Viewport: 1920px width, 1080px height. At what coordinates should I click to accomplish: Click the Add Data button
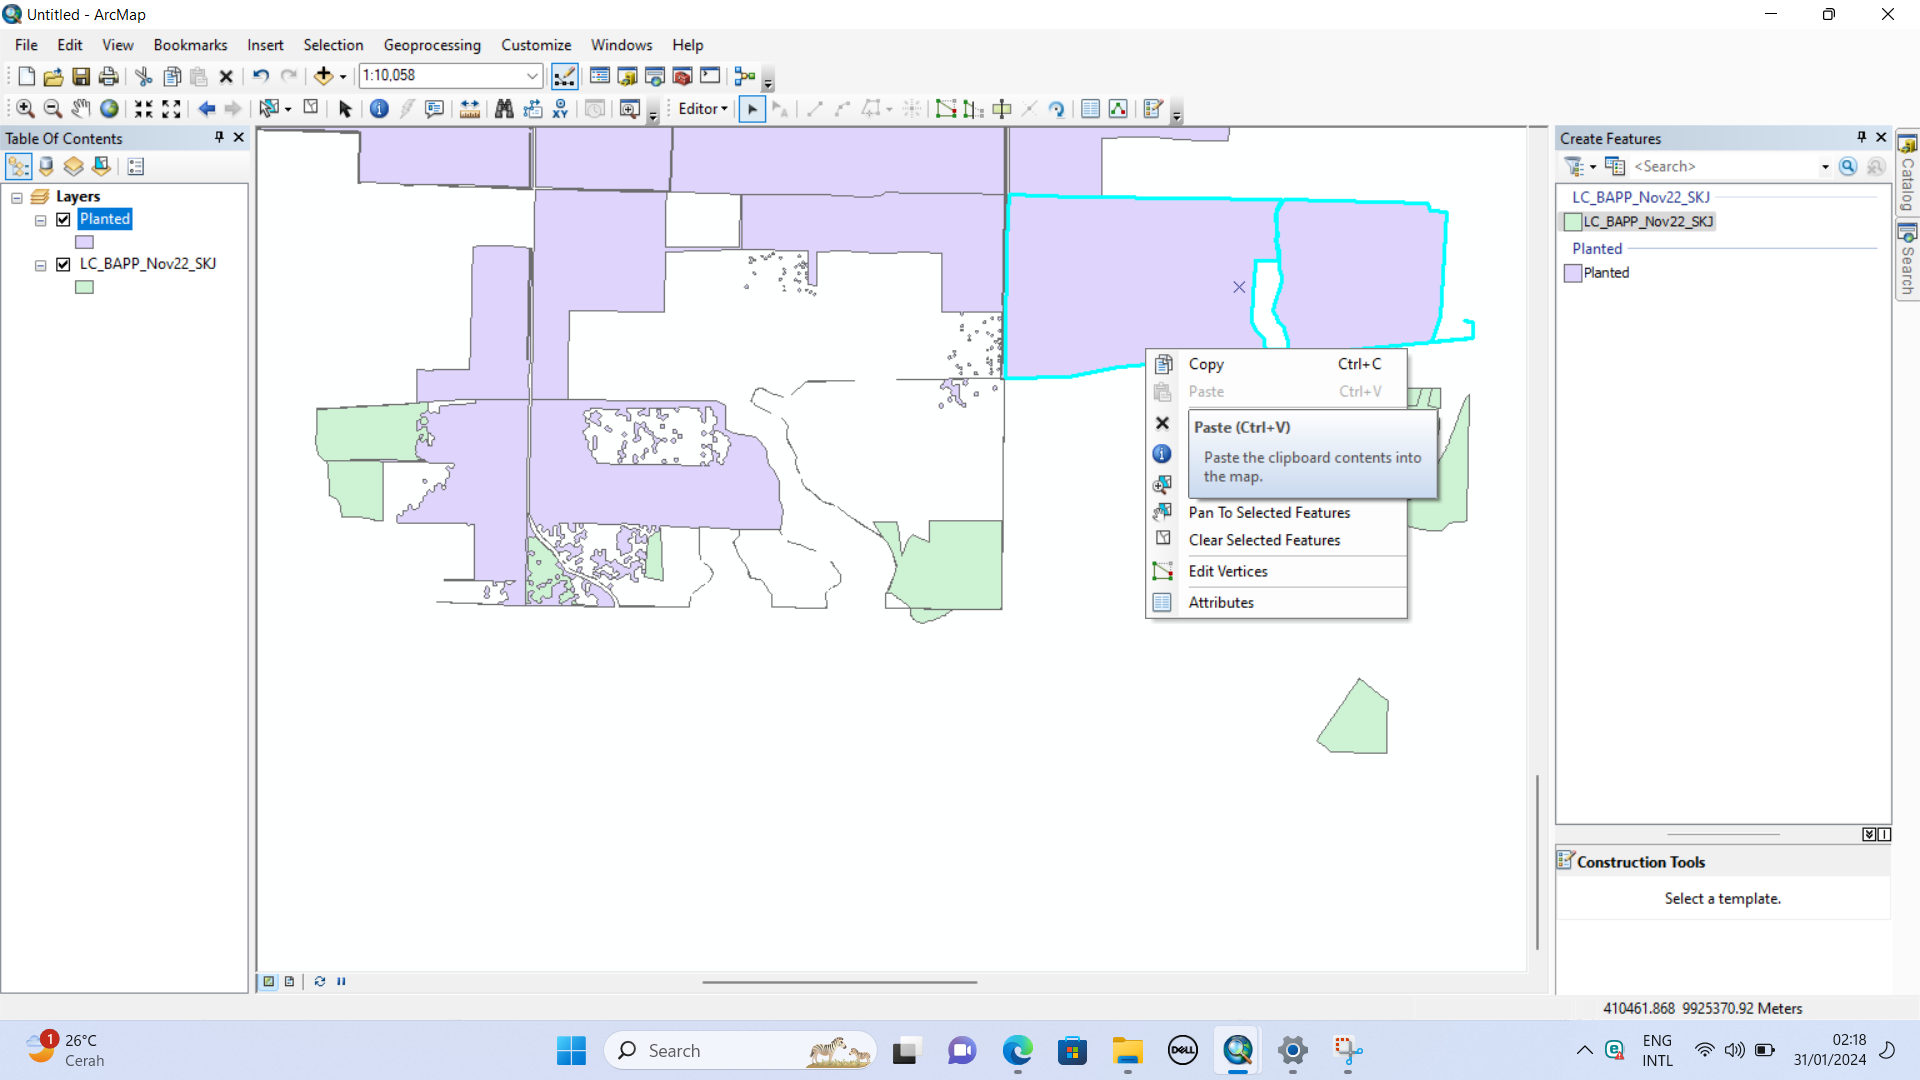point(323,76)
